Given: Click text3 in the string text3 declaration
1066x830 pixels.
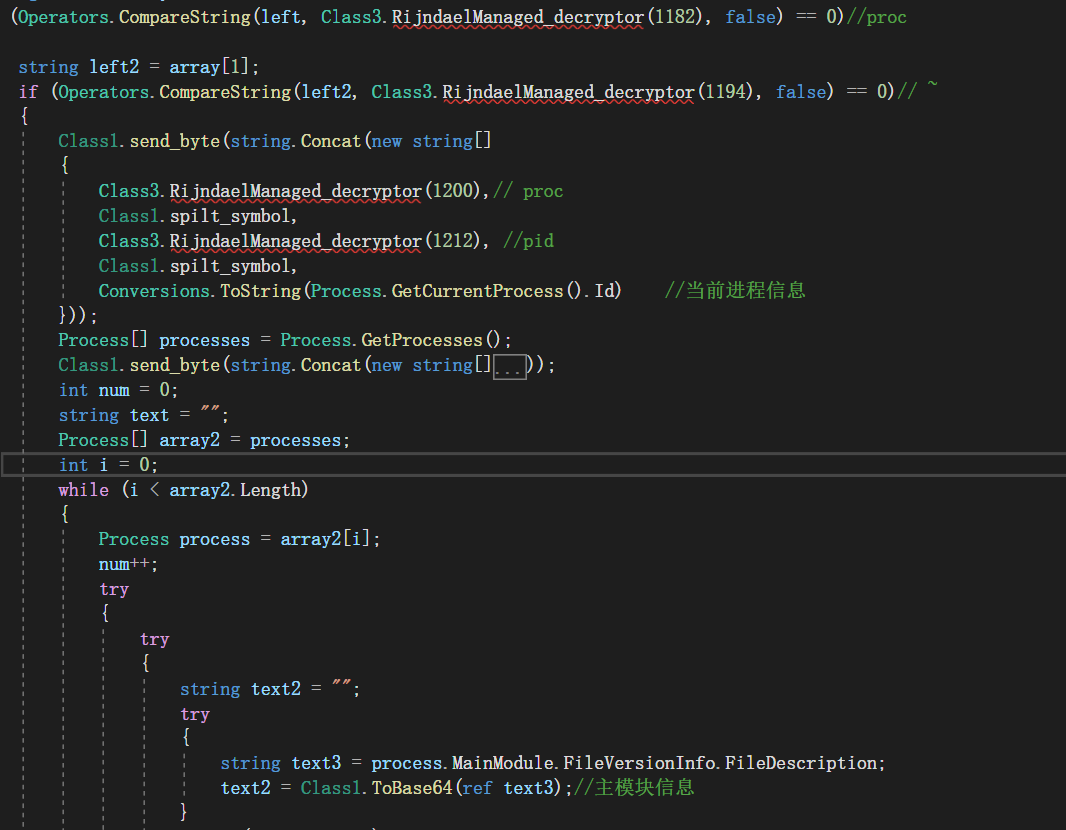Looking at the screenshot, I should point(316,763).
